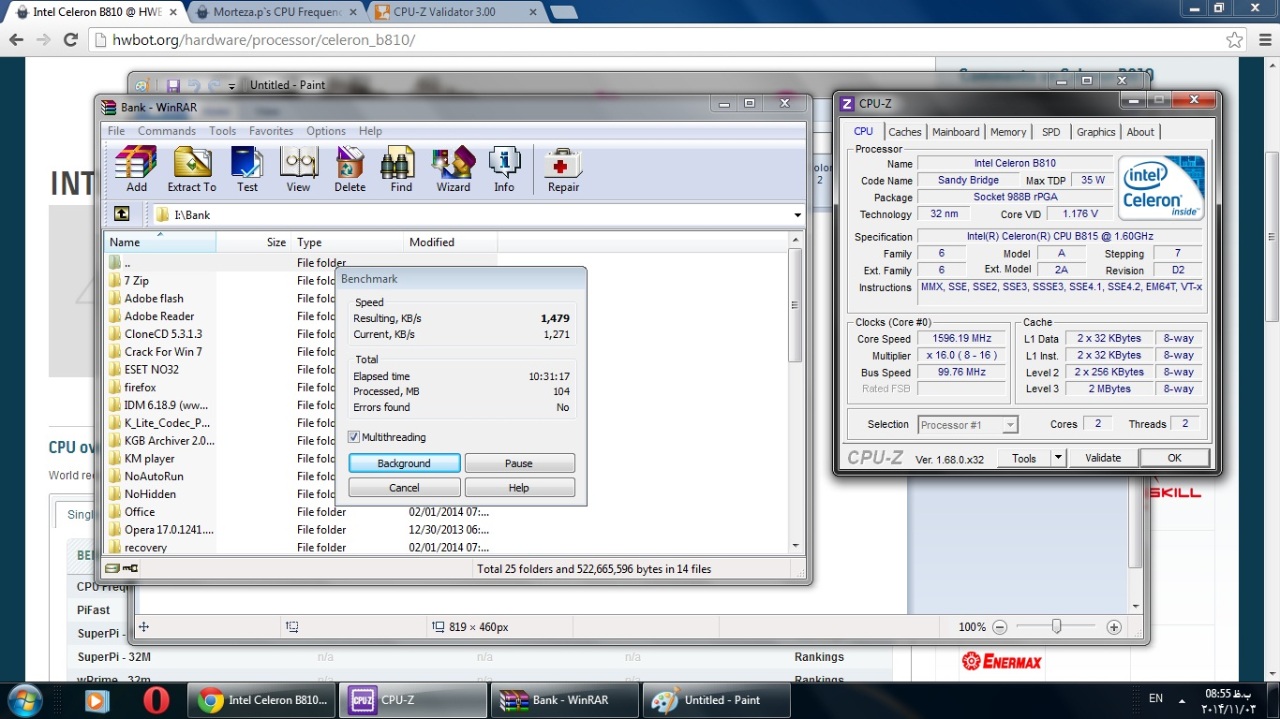The image size is (1280, 719).
Task: Select the ESET NO32 folder
Action: tap(151, 369)
